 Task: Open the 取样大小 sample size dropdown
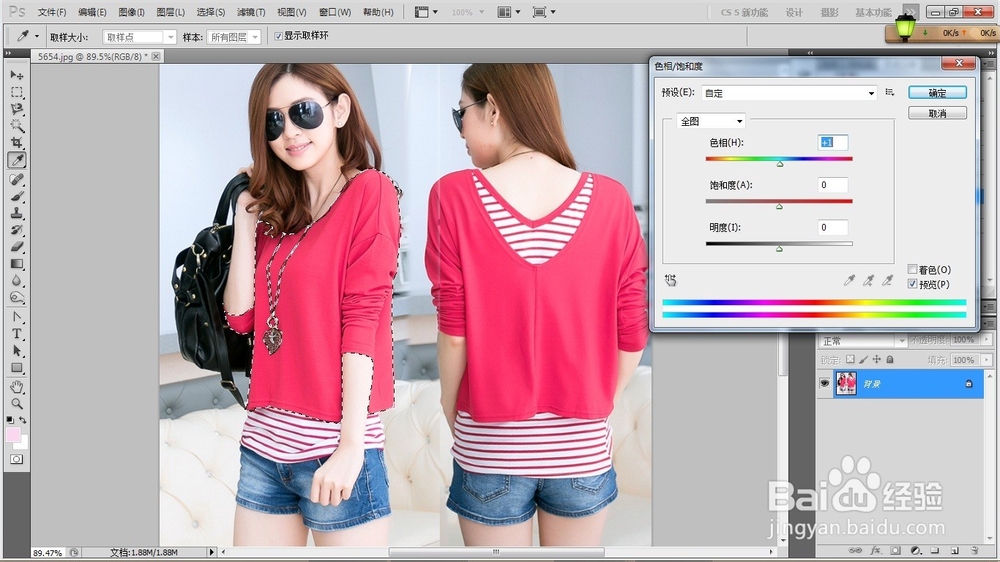pos(139,37)
